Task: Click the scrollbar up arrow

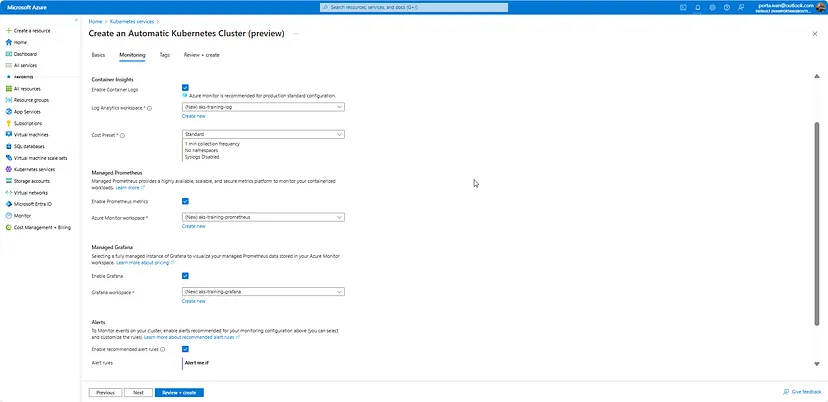Action: click(x=817, y=77)
